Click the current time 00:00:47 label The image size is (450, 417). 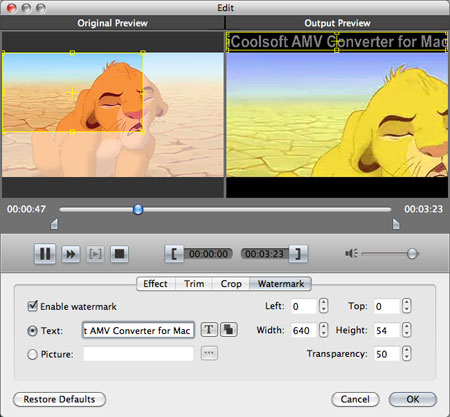pos(26,209)
